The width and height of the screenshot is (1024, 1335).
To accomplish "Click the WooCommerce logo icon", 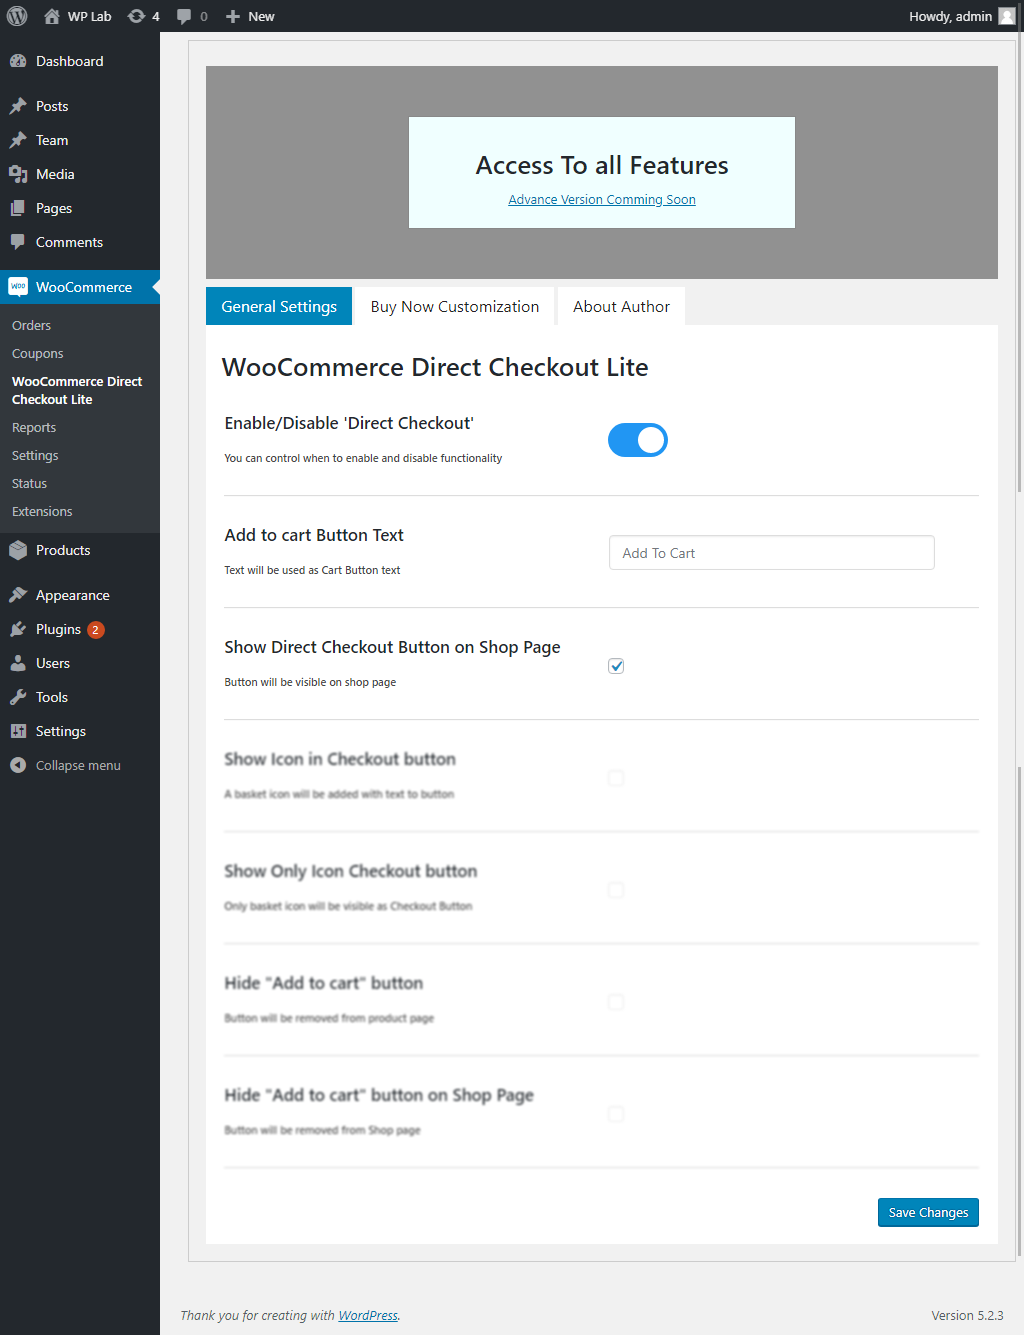I will pyautogui.click(x=18, y=287).
